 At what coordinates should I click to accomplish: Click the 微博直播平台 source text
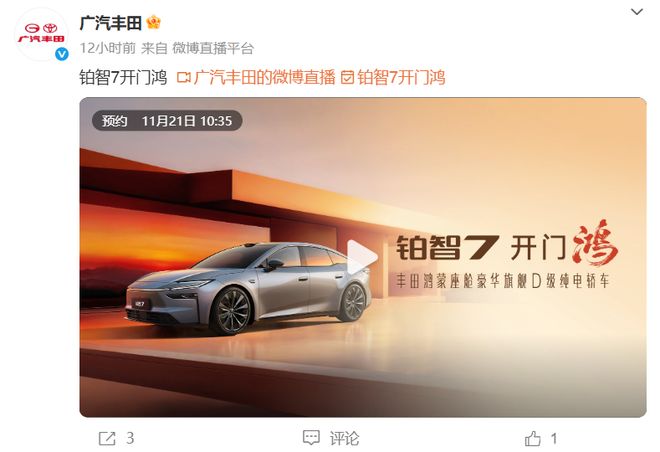[213, 48]
